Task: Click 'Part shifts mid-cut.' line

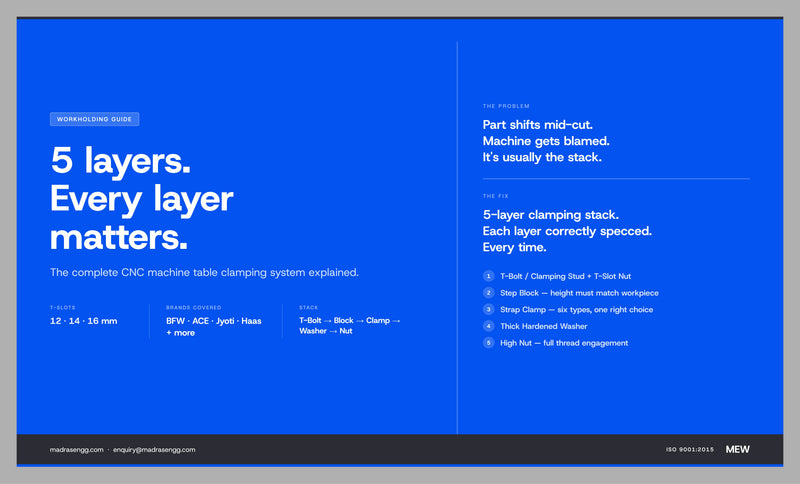Action: (x=538, y=125)
